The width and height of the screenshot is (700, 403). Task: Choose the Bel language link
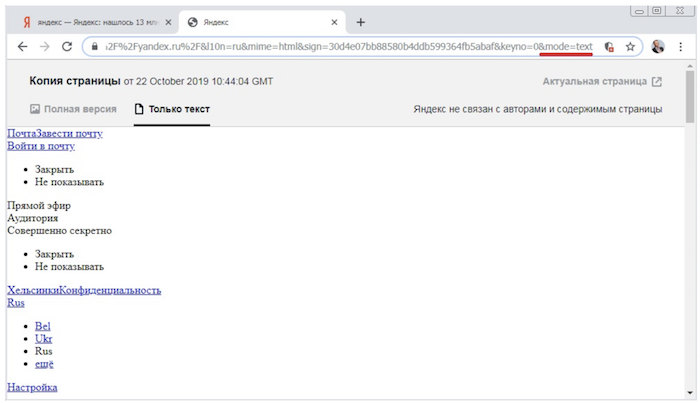pos(43,326)
